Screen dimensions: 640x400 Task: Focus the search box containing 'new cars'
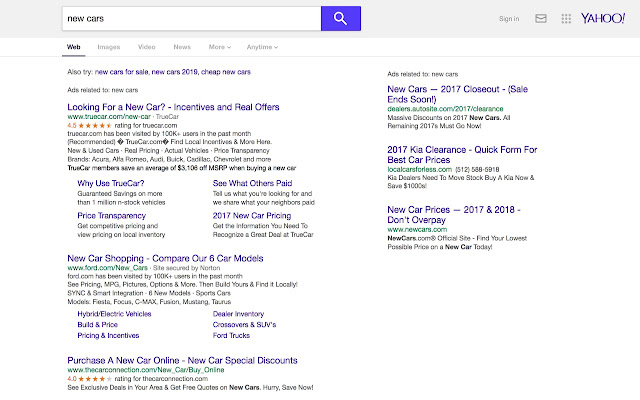tap(191, 18)
